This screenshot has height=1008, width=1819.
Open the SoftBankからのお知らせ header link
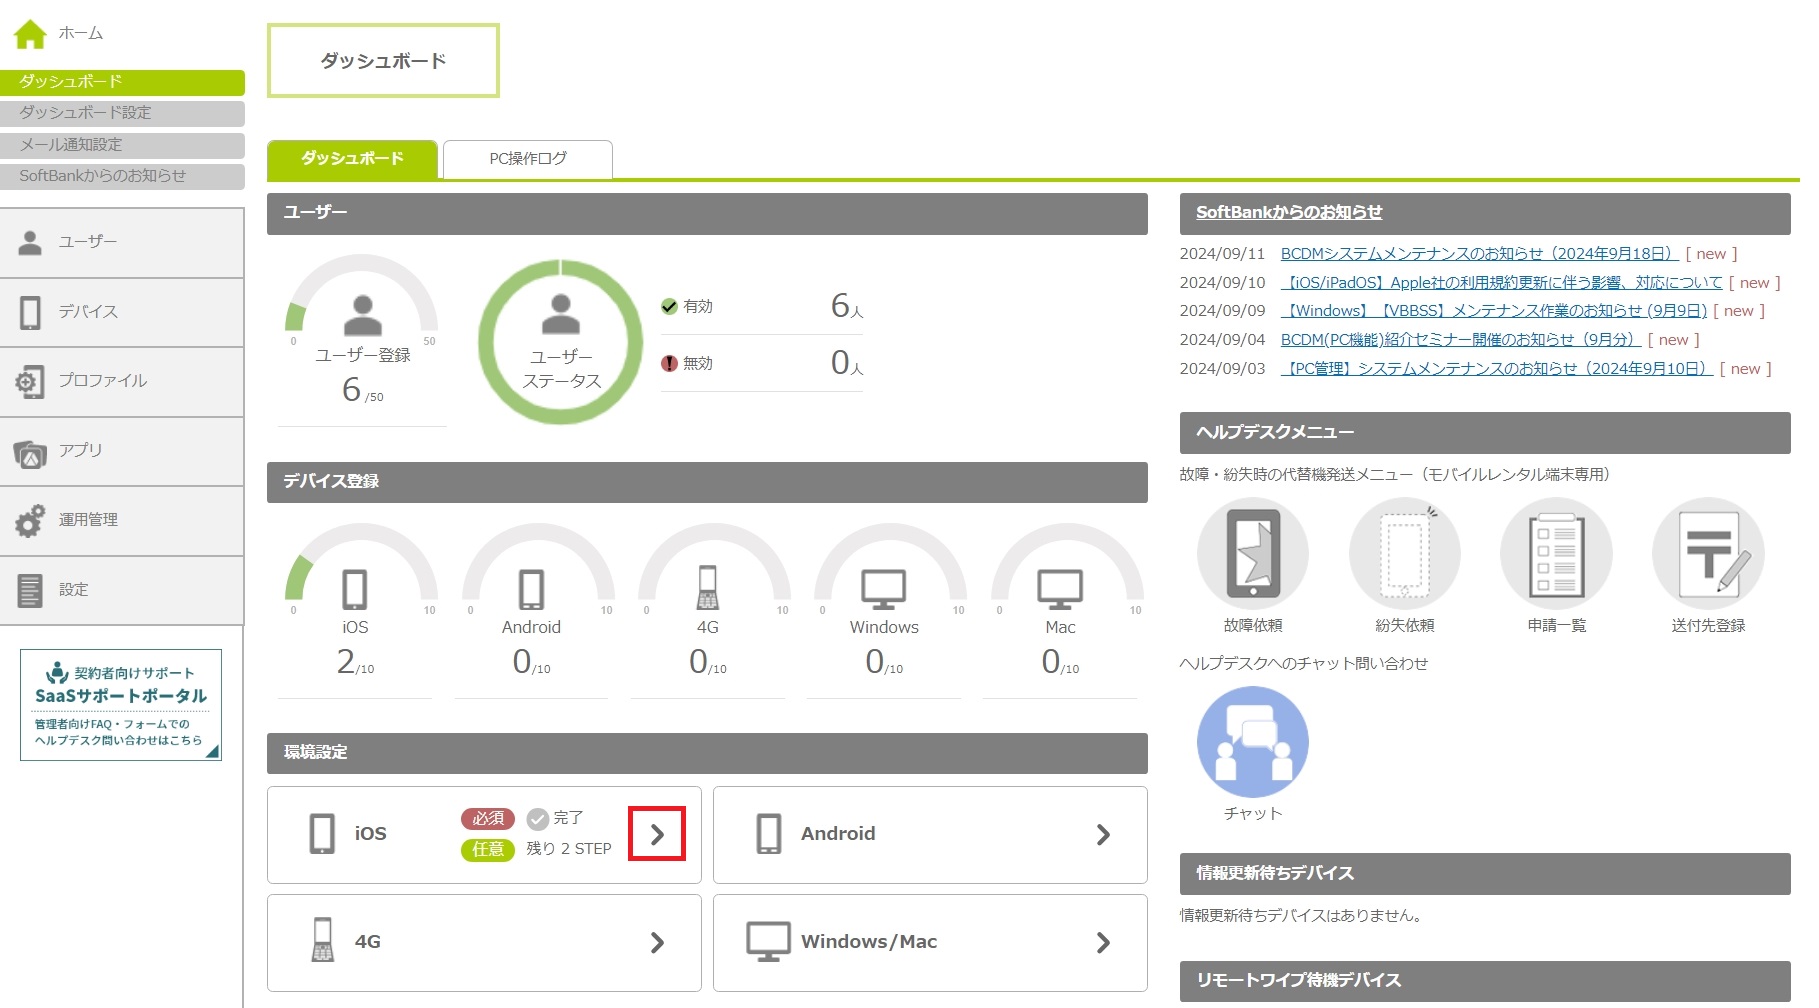coord(1289,212)
